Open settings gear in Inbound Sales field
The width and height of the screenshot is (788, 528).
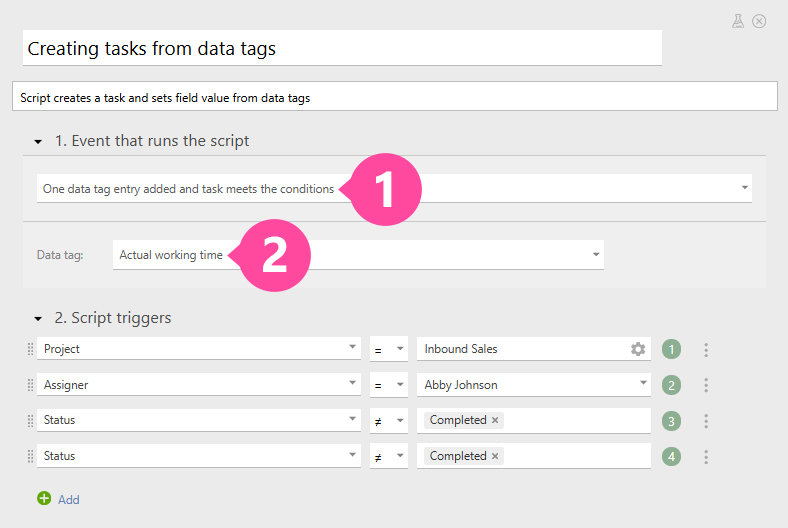click(638, 349)
